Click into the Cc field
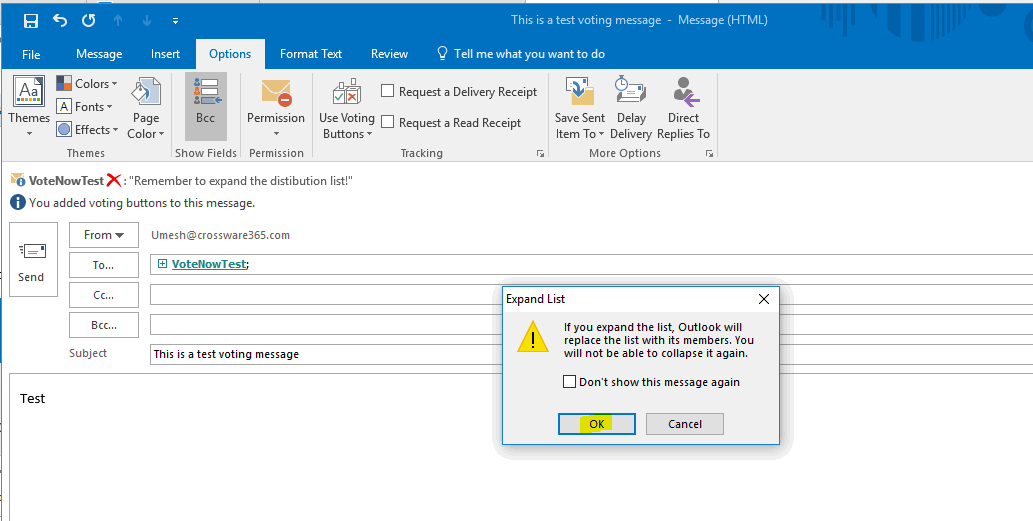This screenshot has height=521, width=1033. click(x=324, y=294)
